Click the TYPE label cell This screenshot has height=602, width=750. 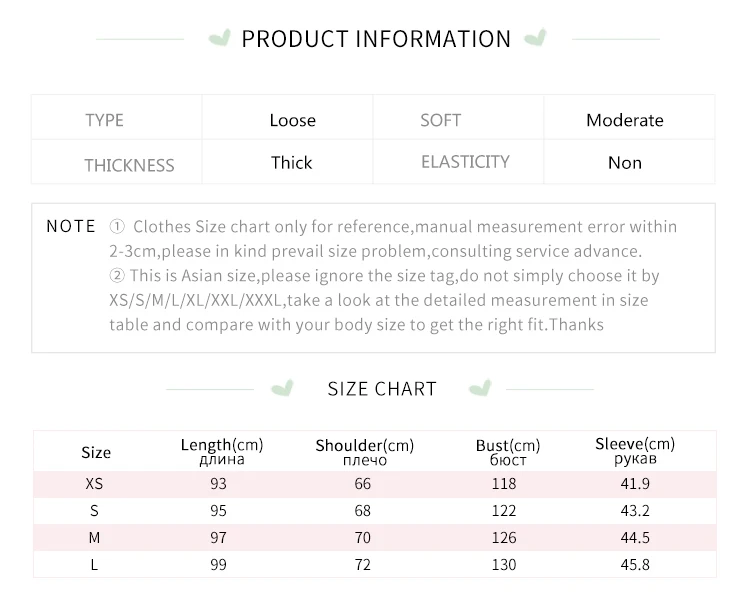[x=117, y=118]
